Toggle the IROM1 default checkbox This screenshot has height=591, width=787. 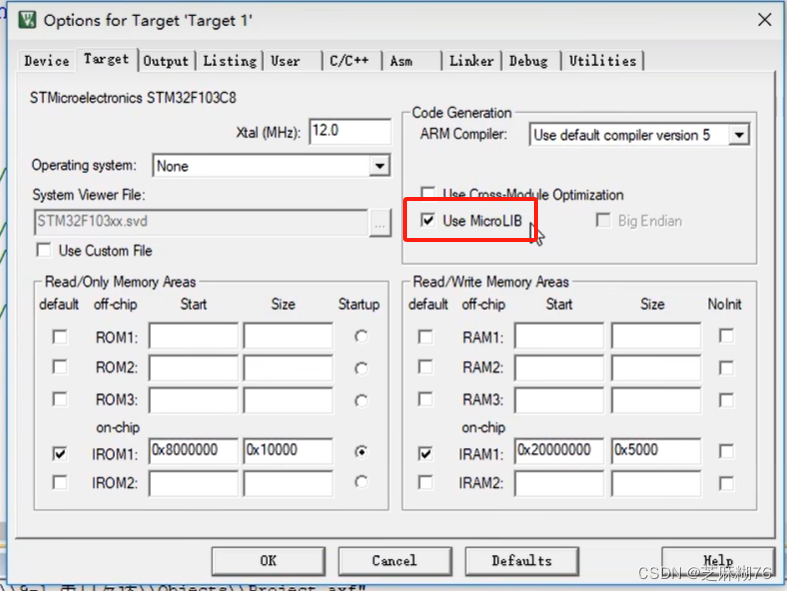(x=60, y=453)
